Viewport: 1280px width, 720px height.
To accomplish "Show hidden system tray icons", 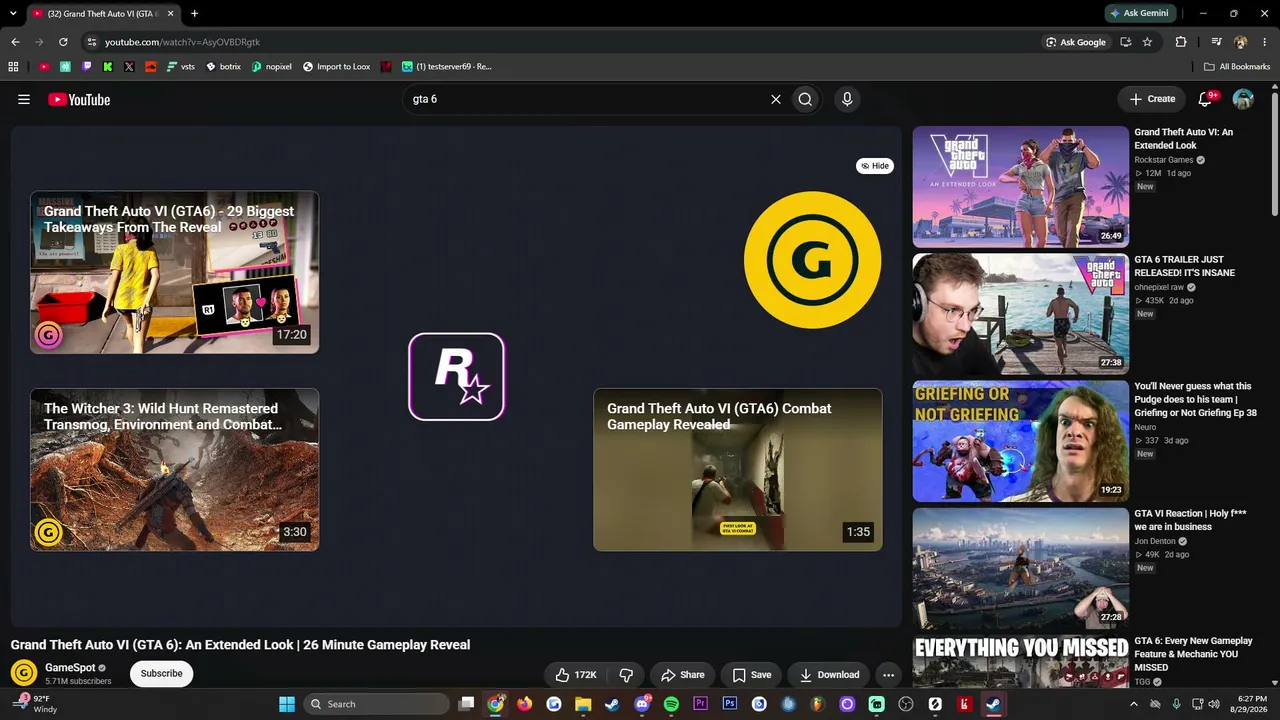I will tap(1133, 704).
